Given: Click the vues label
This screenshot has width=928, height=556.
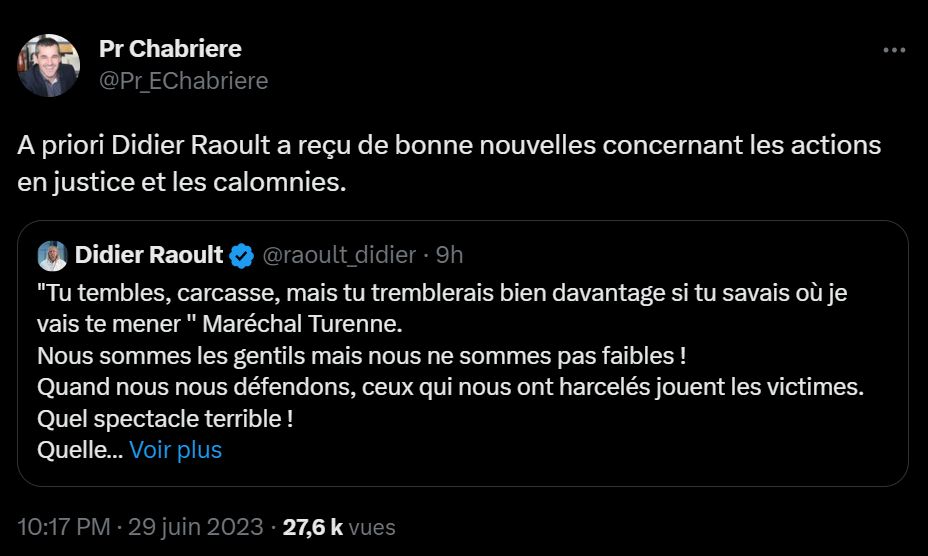Looking at the screenshot, I should coord(373,526).
